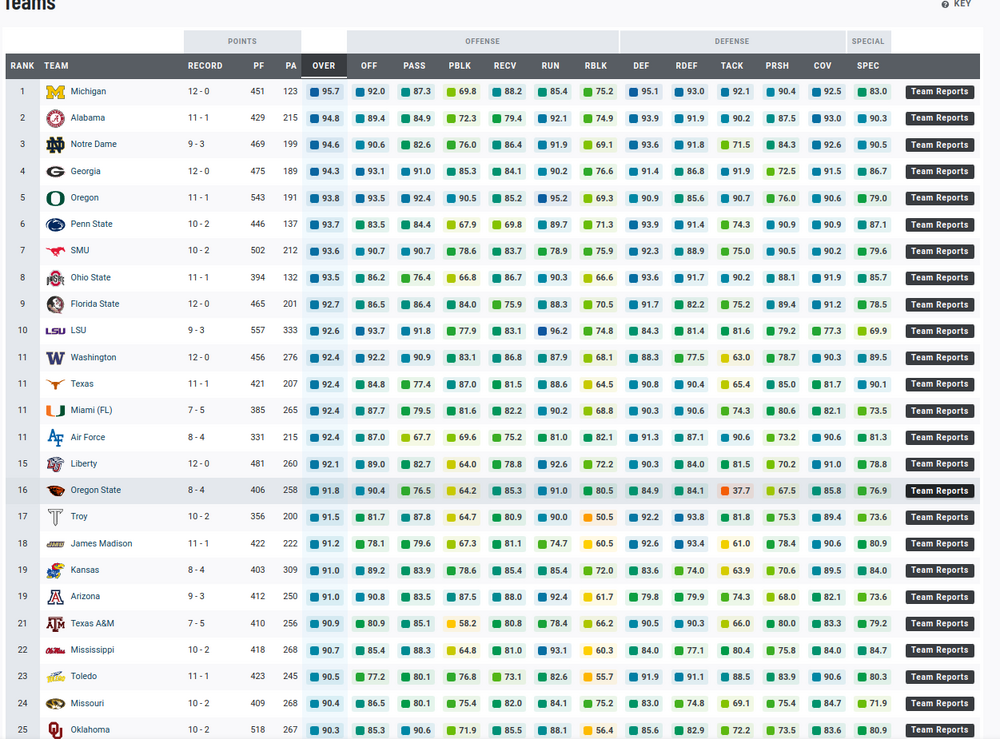Click the Notre Dame team logo

pos(55,145)
